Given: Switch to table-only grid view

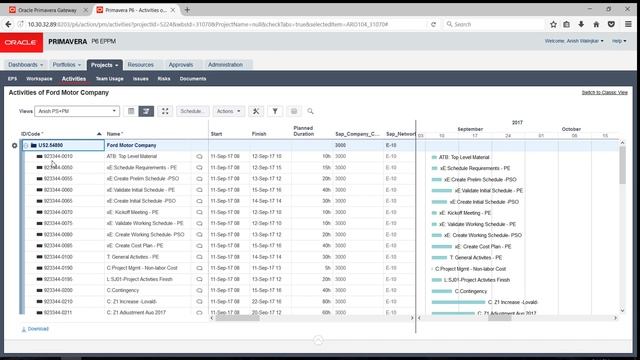Looking at the screenshot, I should [x=131, y=111].
